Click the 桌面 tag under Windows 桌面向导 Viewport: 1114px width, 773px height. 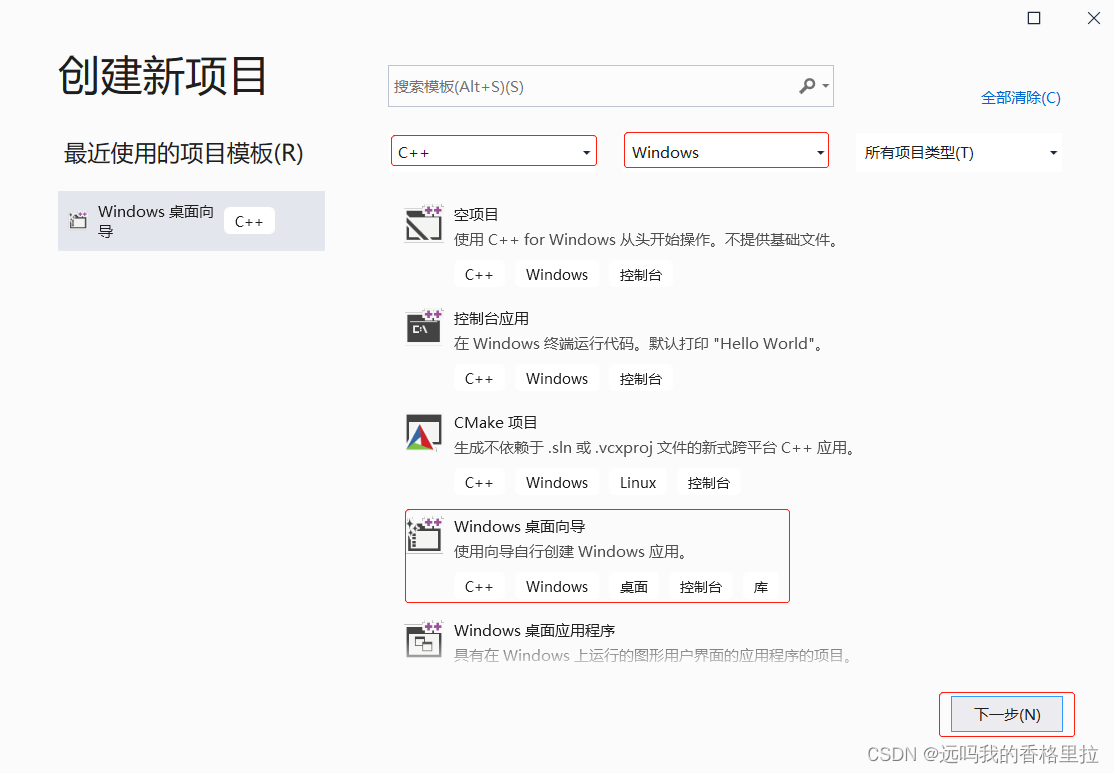[634, 587]
